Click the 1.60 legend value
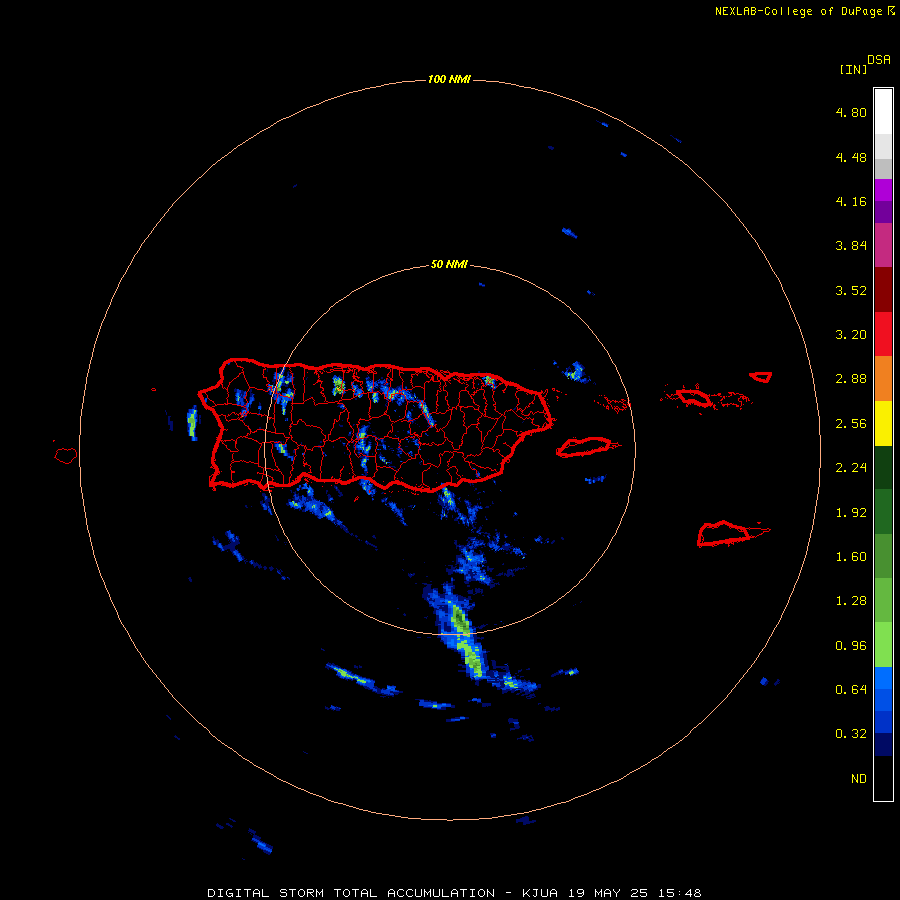900x900 pixels. pyautogui.click(x=851, y=557)
